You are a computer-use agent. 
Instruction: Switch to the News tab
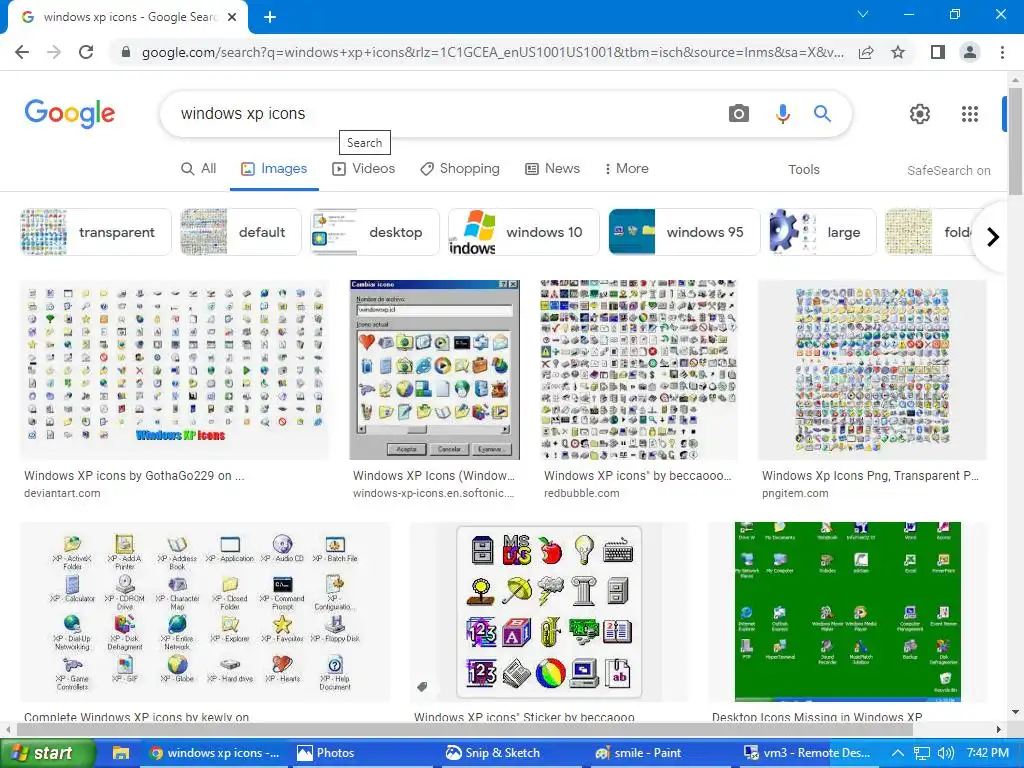click(x=552, y=168)
